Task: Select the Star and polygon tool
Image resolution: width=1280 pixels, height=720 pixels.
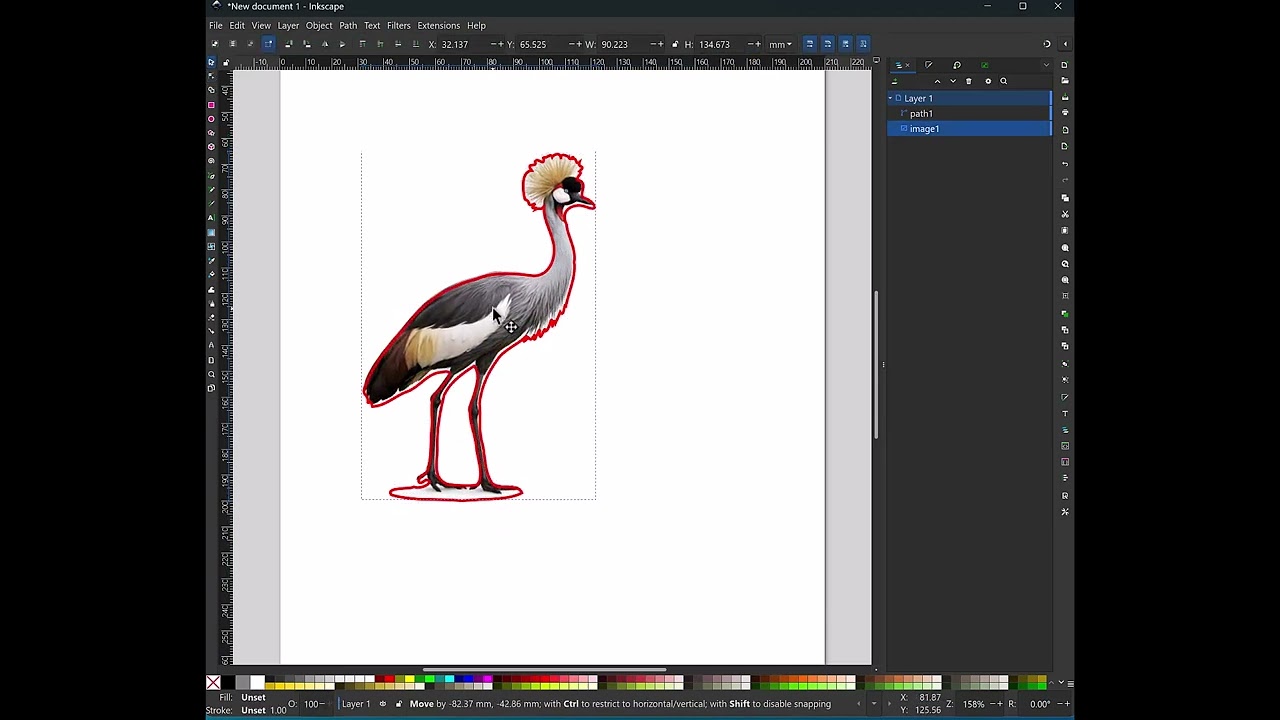Action: pyautogui.click(x=211, y=132)
